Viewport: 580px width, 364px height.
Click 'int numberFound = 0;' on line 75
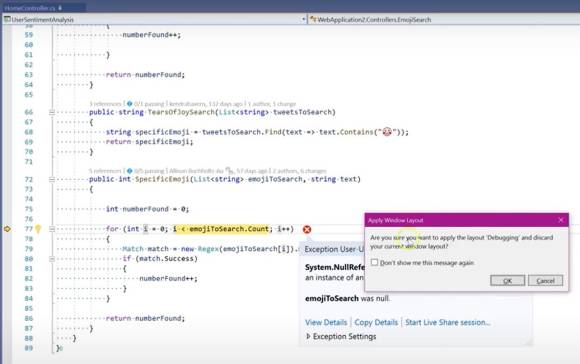[x=147, y=209]
